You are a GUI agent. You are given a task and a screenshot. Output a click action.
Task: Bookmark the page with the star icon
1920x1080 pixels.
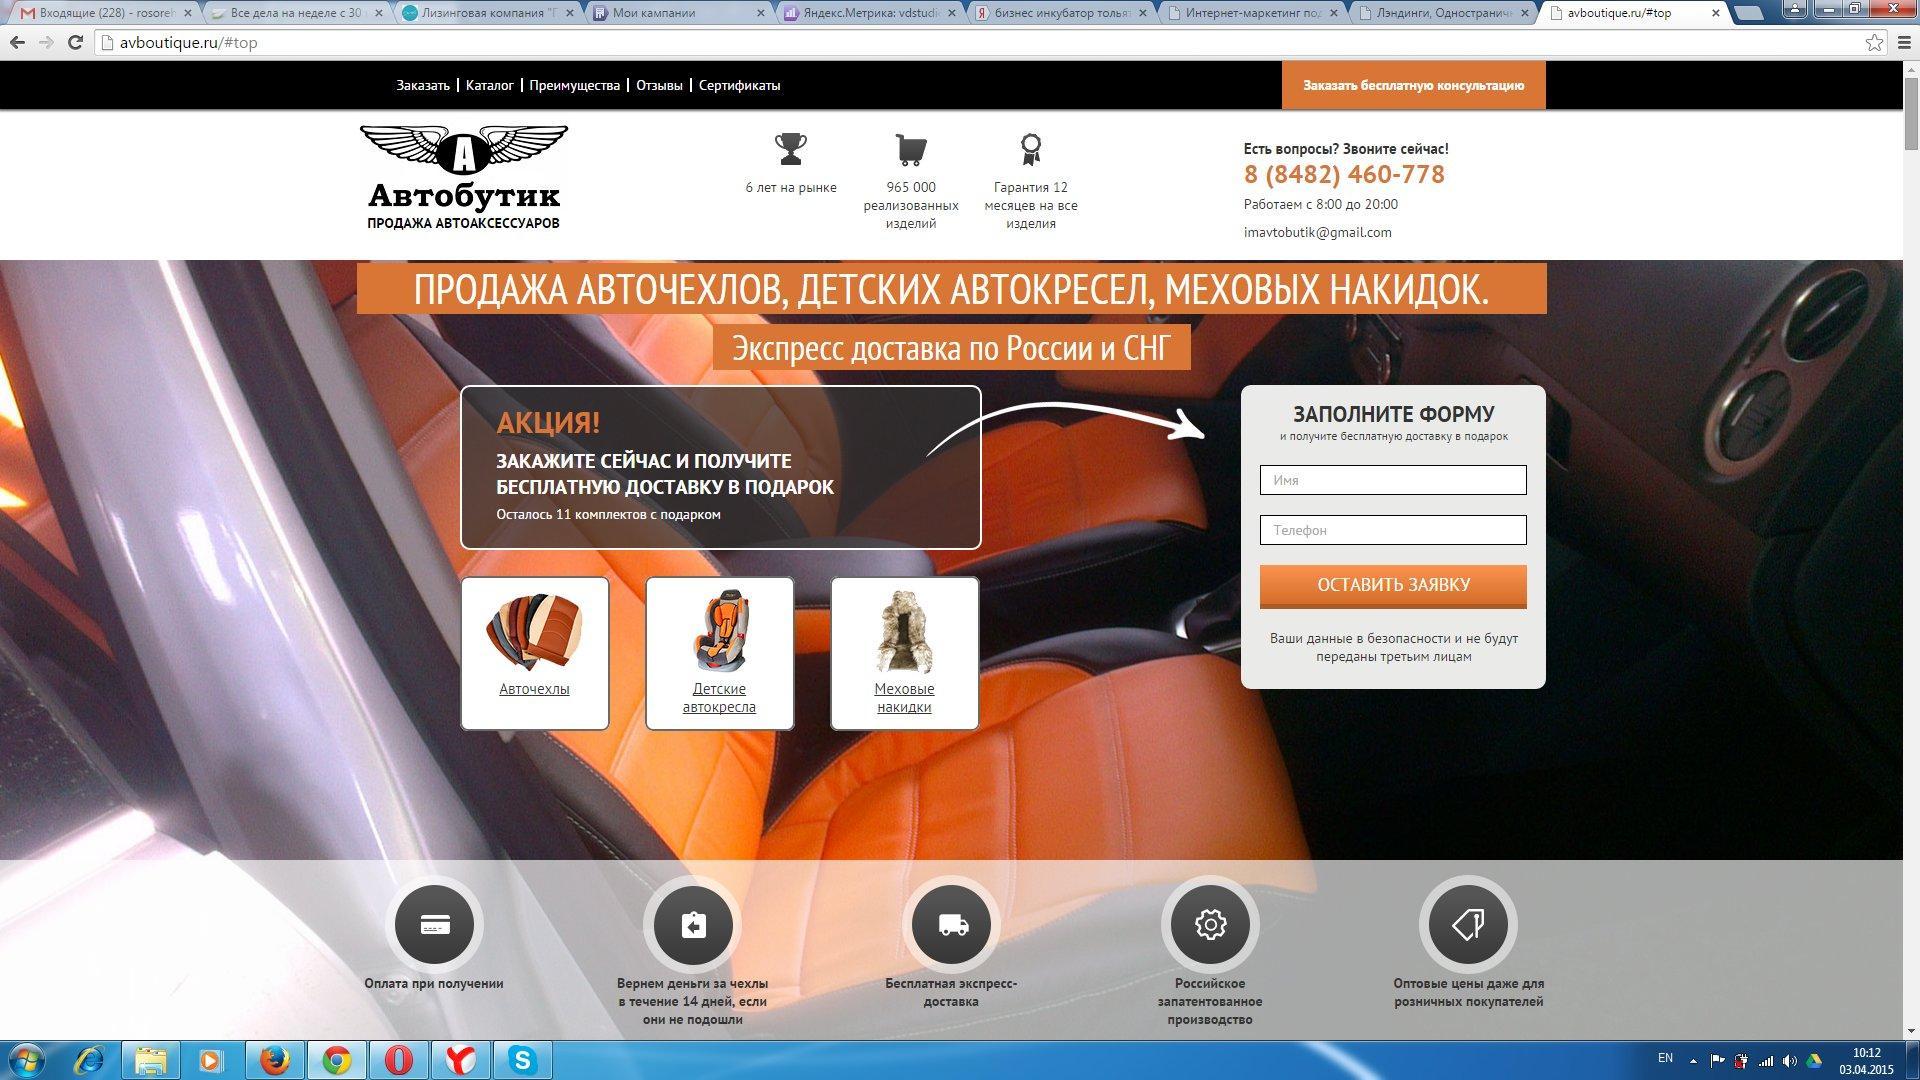[x=1874, y=43]
